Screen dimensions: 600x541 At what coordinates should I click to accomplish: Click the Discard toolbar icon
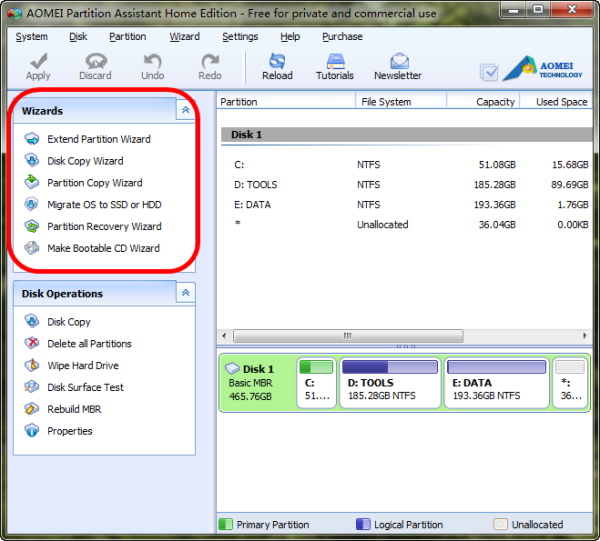click(96, 61)
